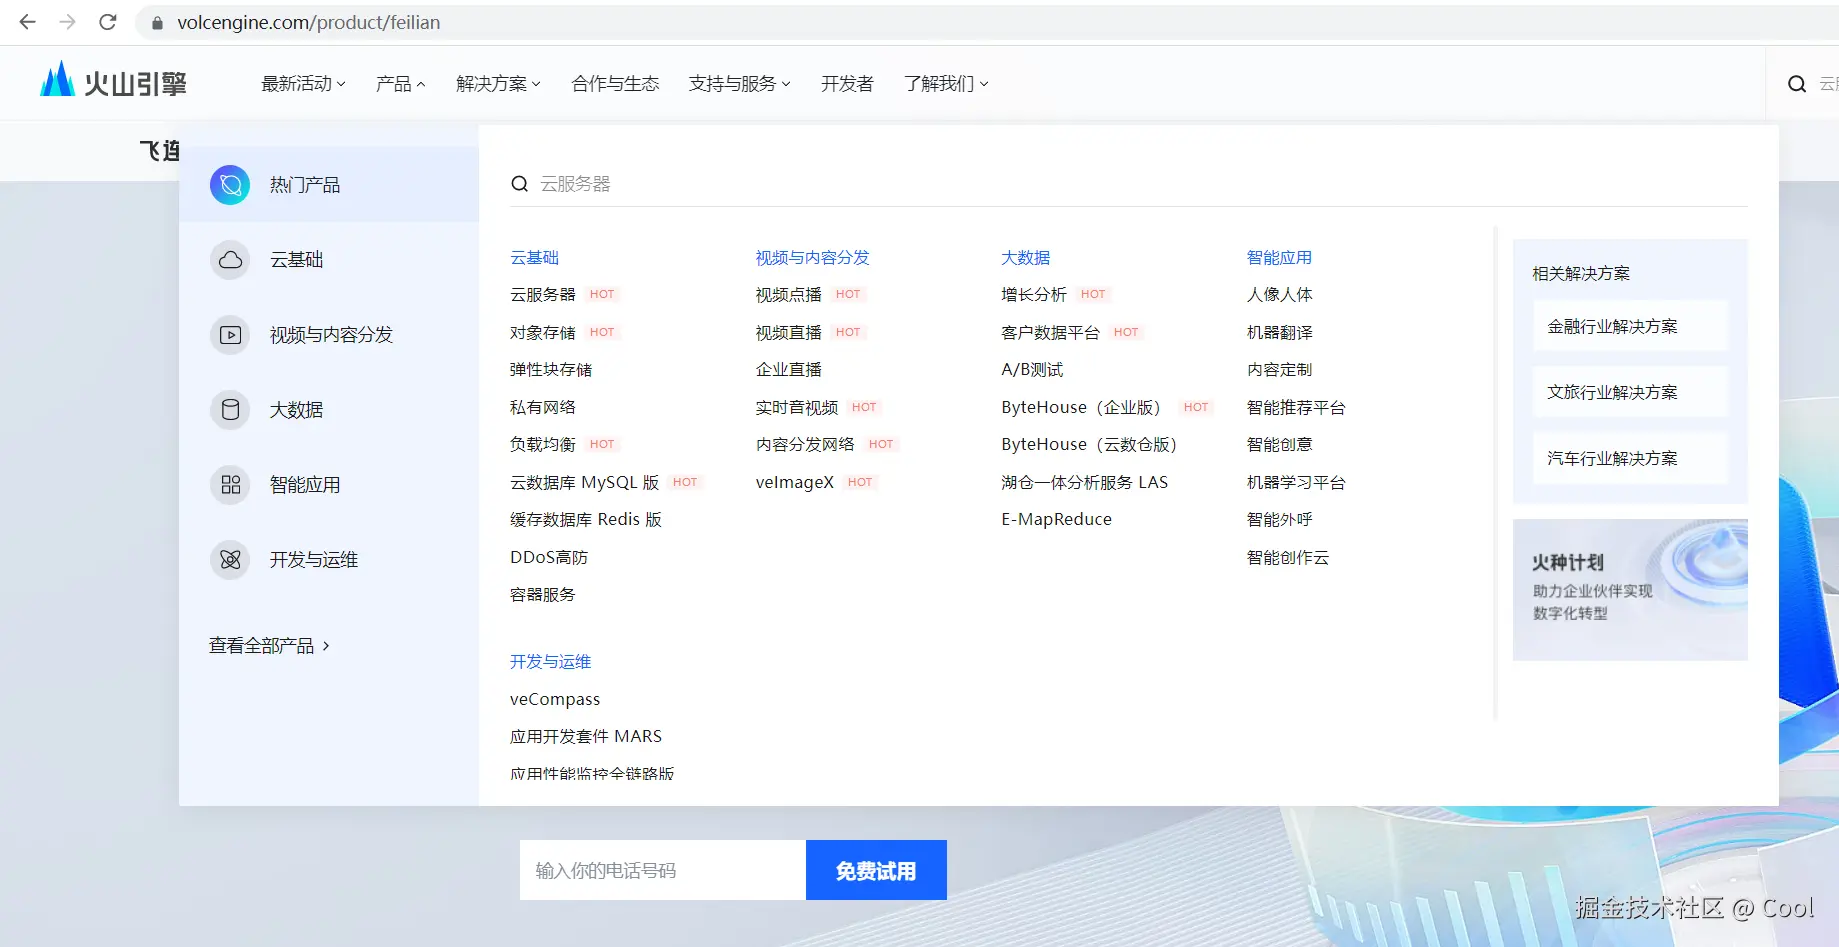Click the 免费试用 button
The height and width of the screenshot is (947, 1839).
coord(876,870)
